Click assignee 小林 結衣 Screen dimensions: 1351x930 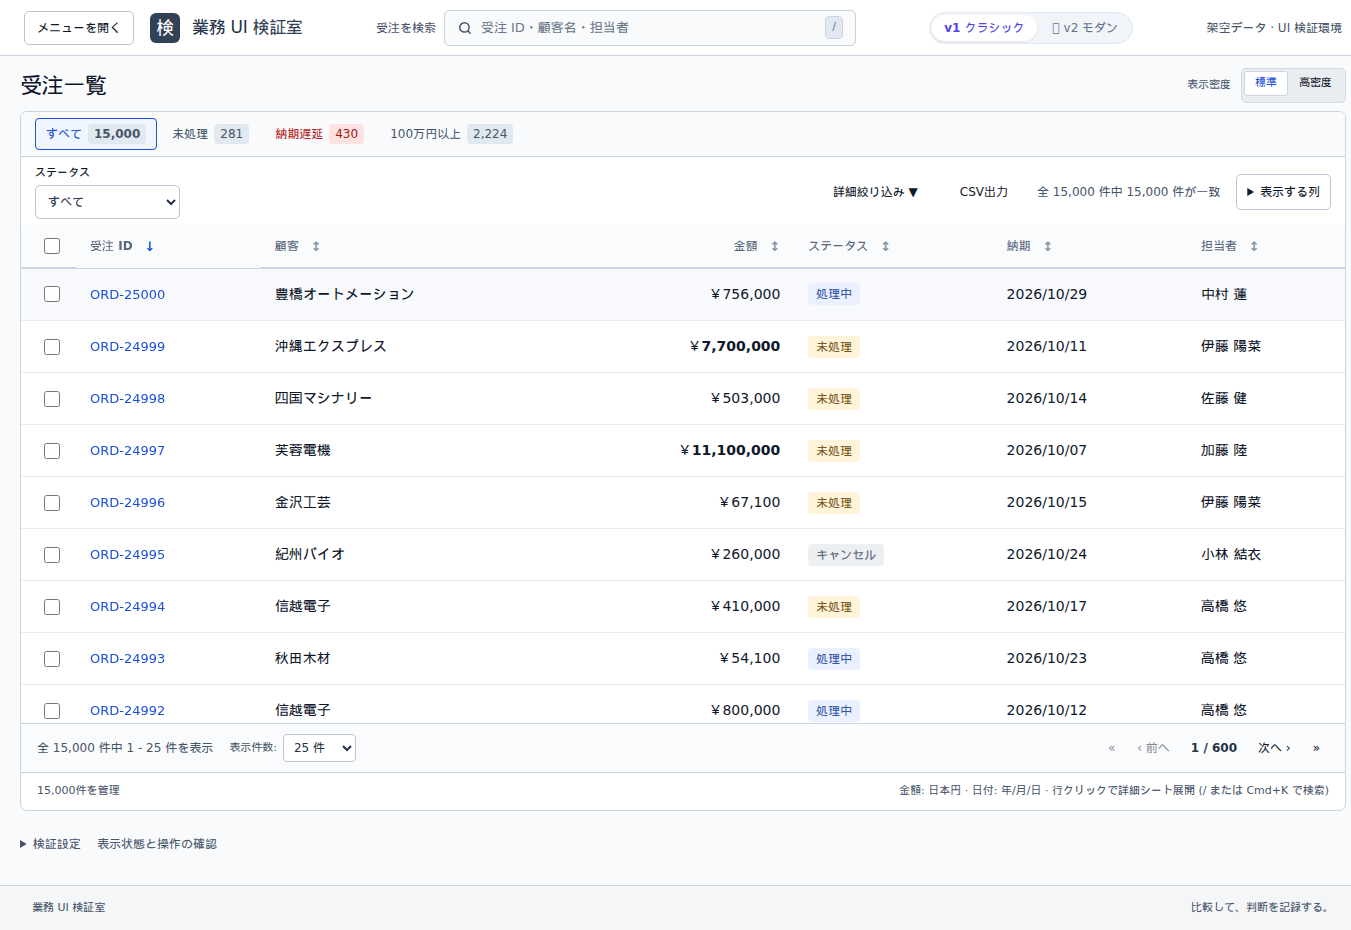coord(1231,554)
